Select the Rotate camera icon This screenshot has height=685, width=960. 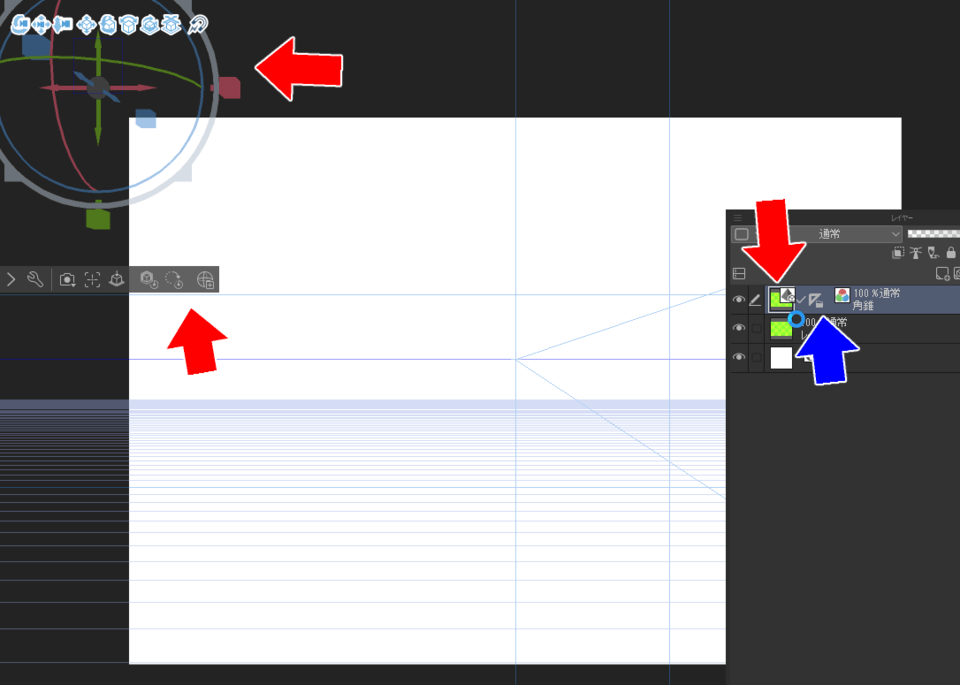20,24
